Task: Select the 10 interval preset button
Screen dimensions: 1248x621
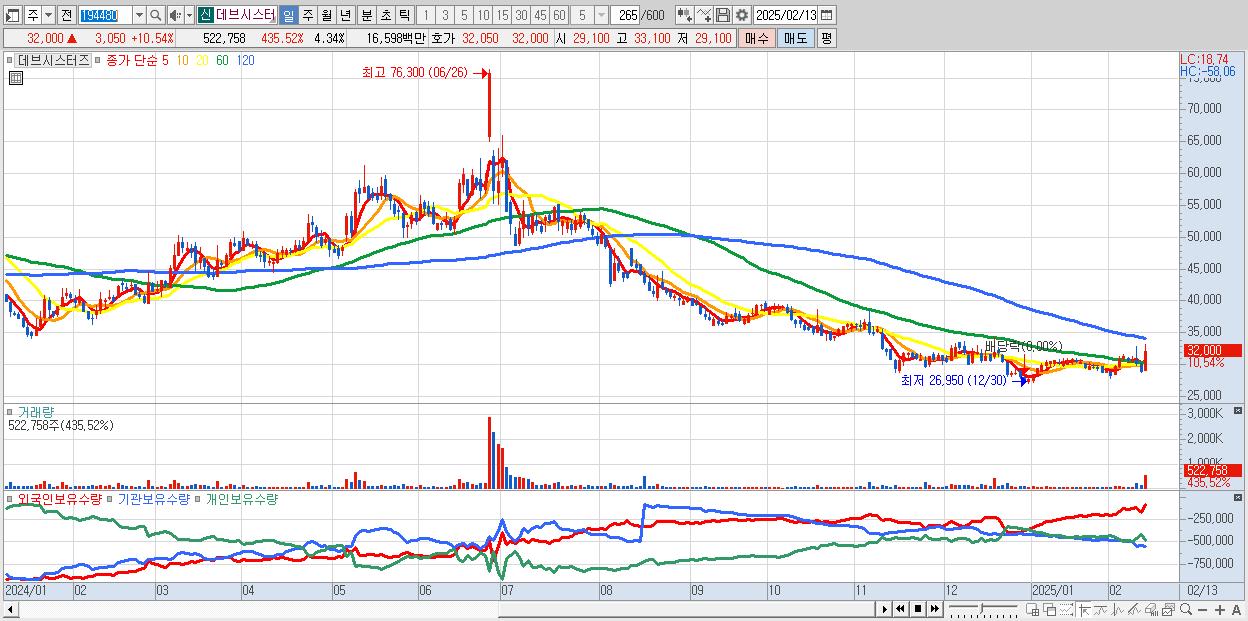Action: coord(484,15)
